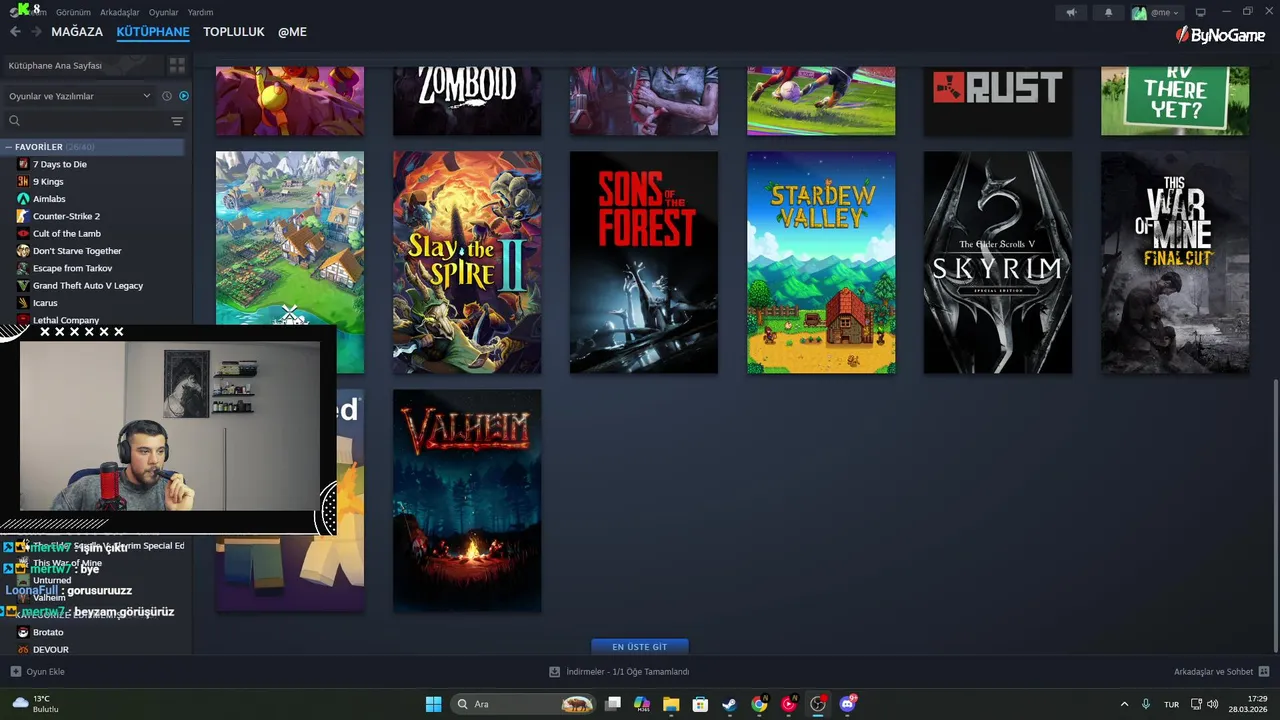1280x720 pixels.
Task: Click the Aimlabs game icon
Action: (x=23, y=199)
